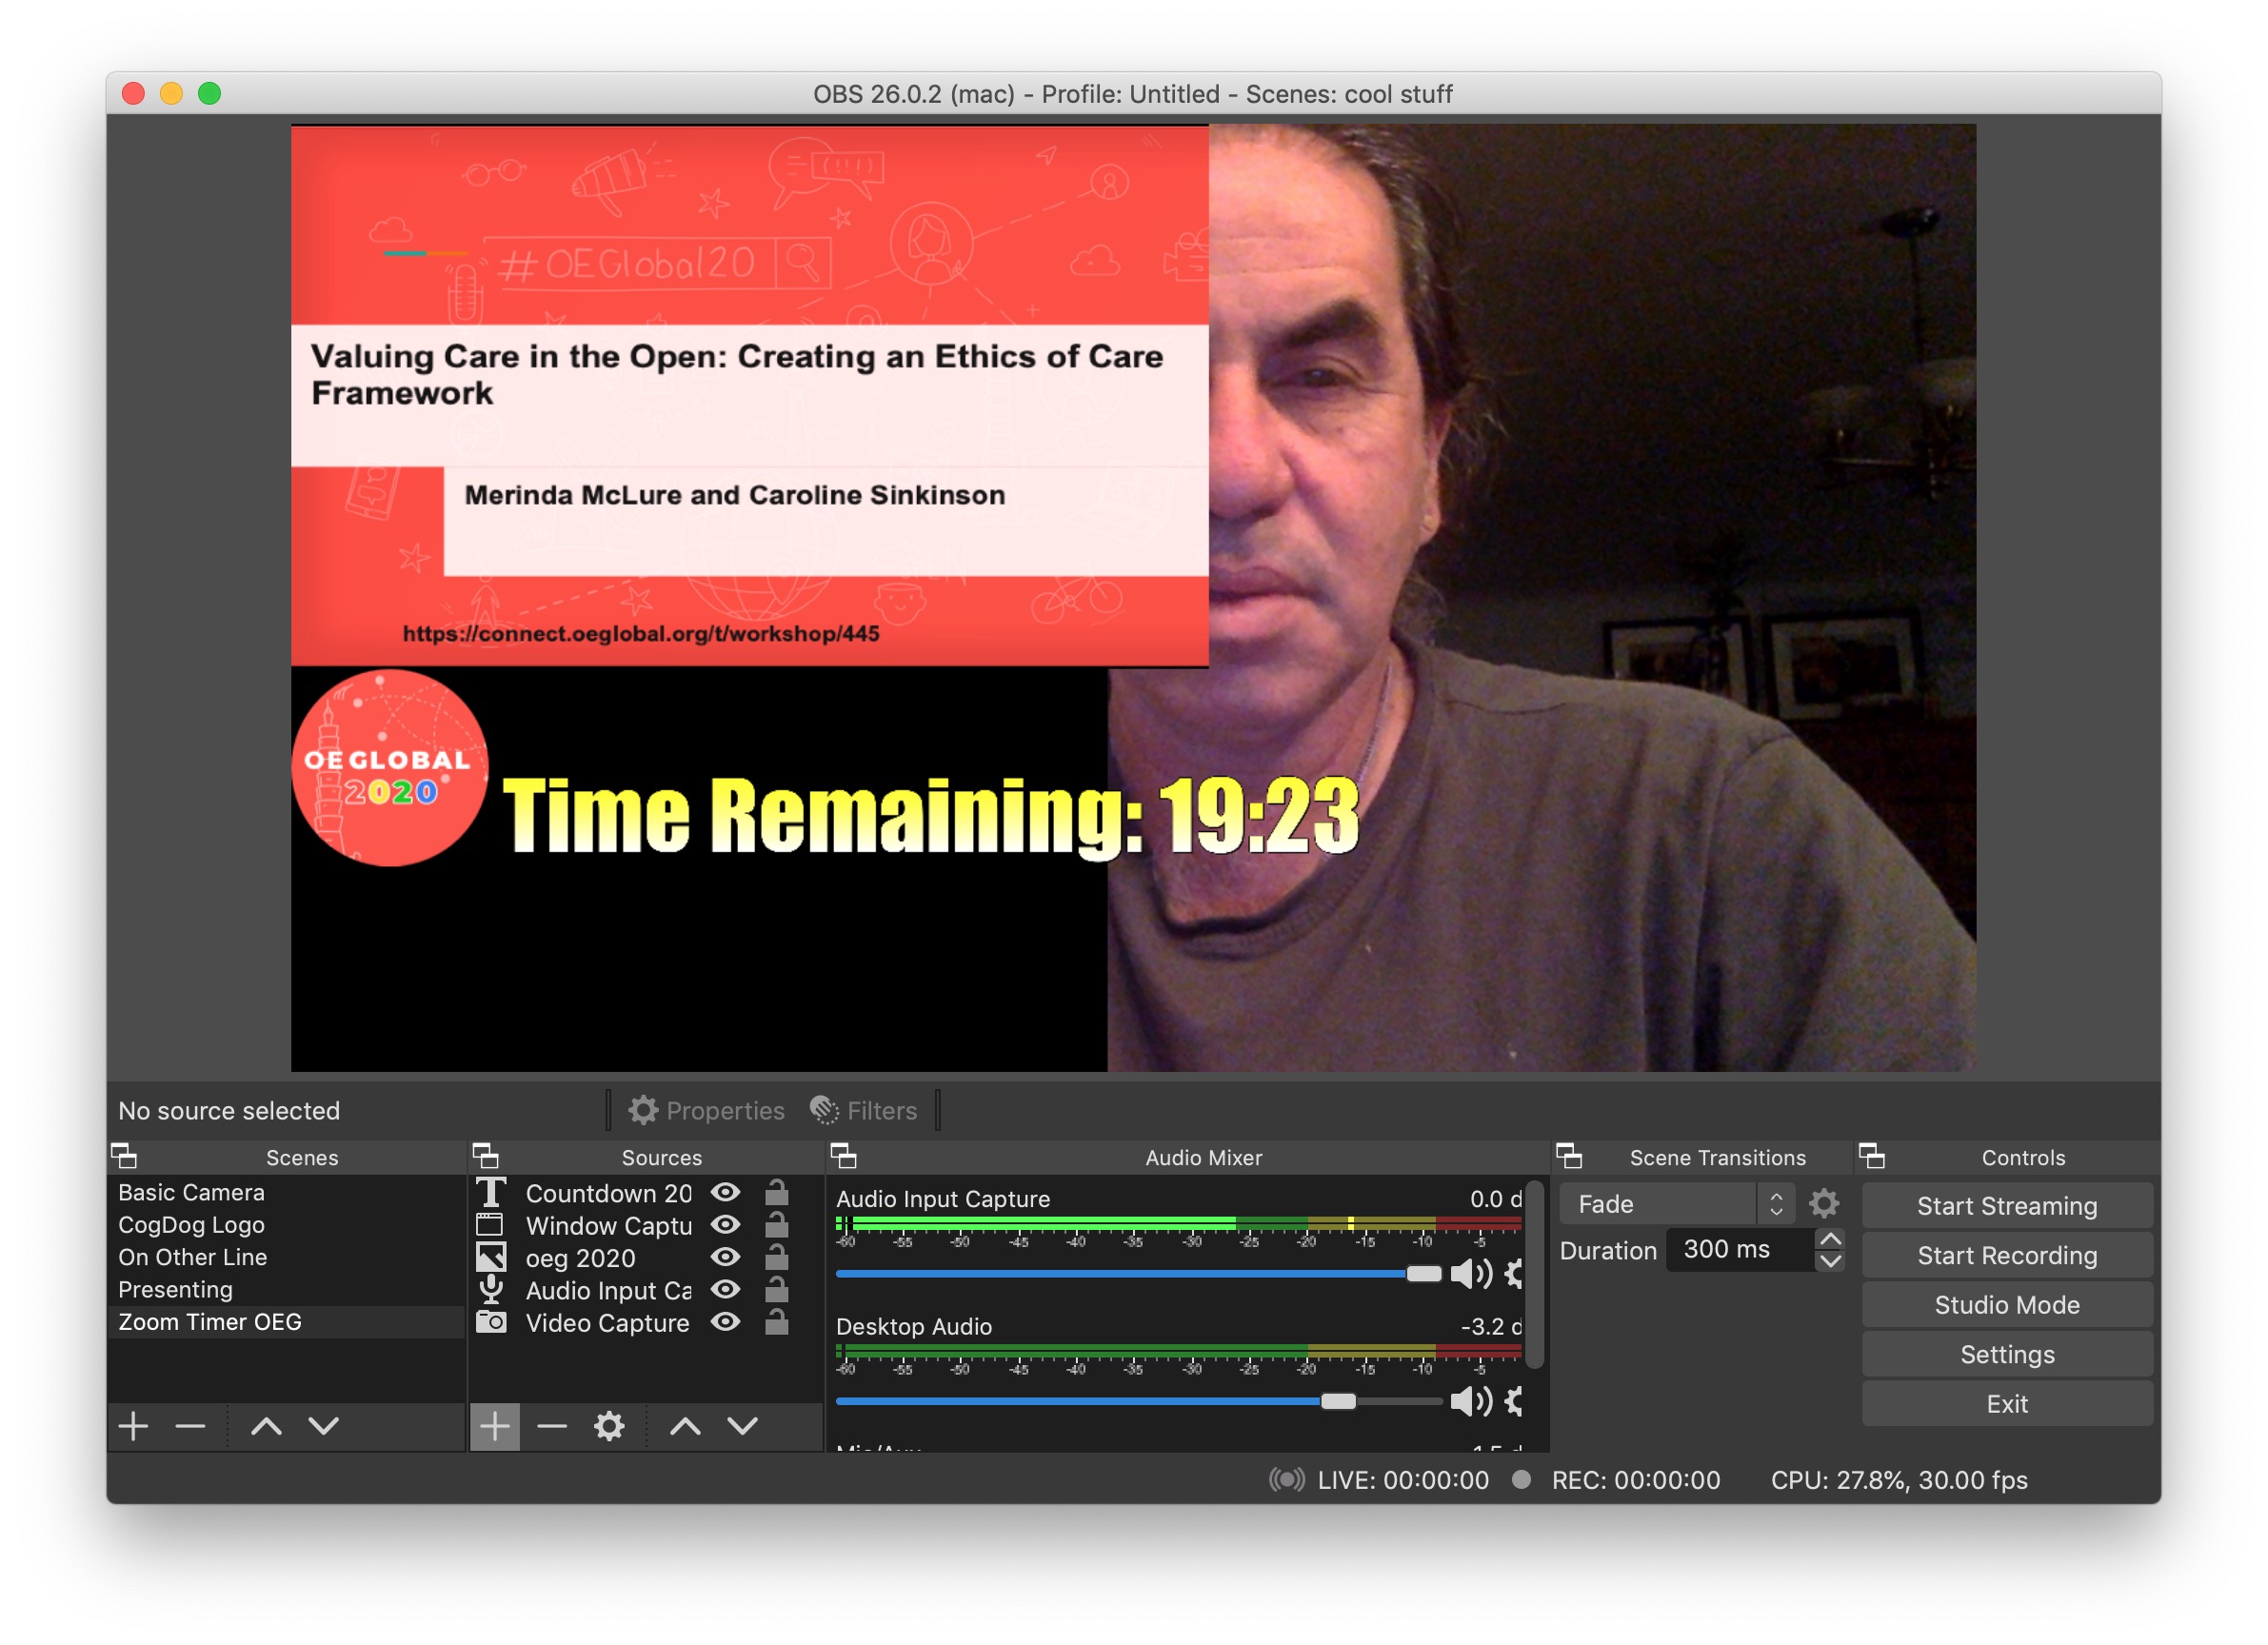Click the Start Recording button
Image resolution: width=2268 pixels, height=1645 pixels.
[x=2006, y=1255]
